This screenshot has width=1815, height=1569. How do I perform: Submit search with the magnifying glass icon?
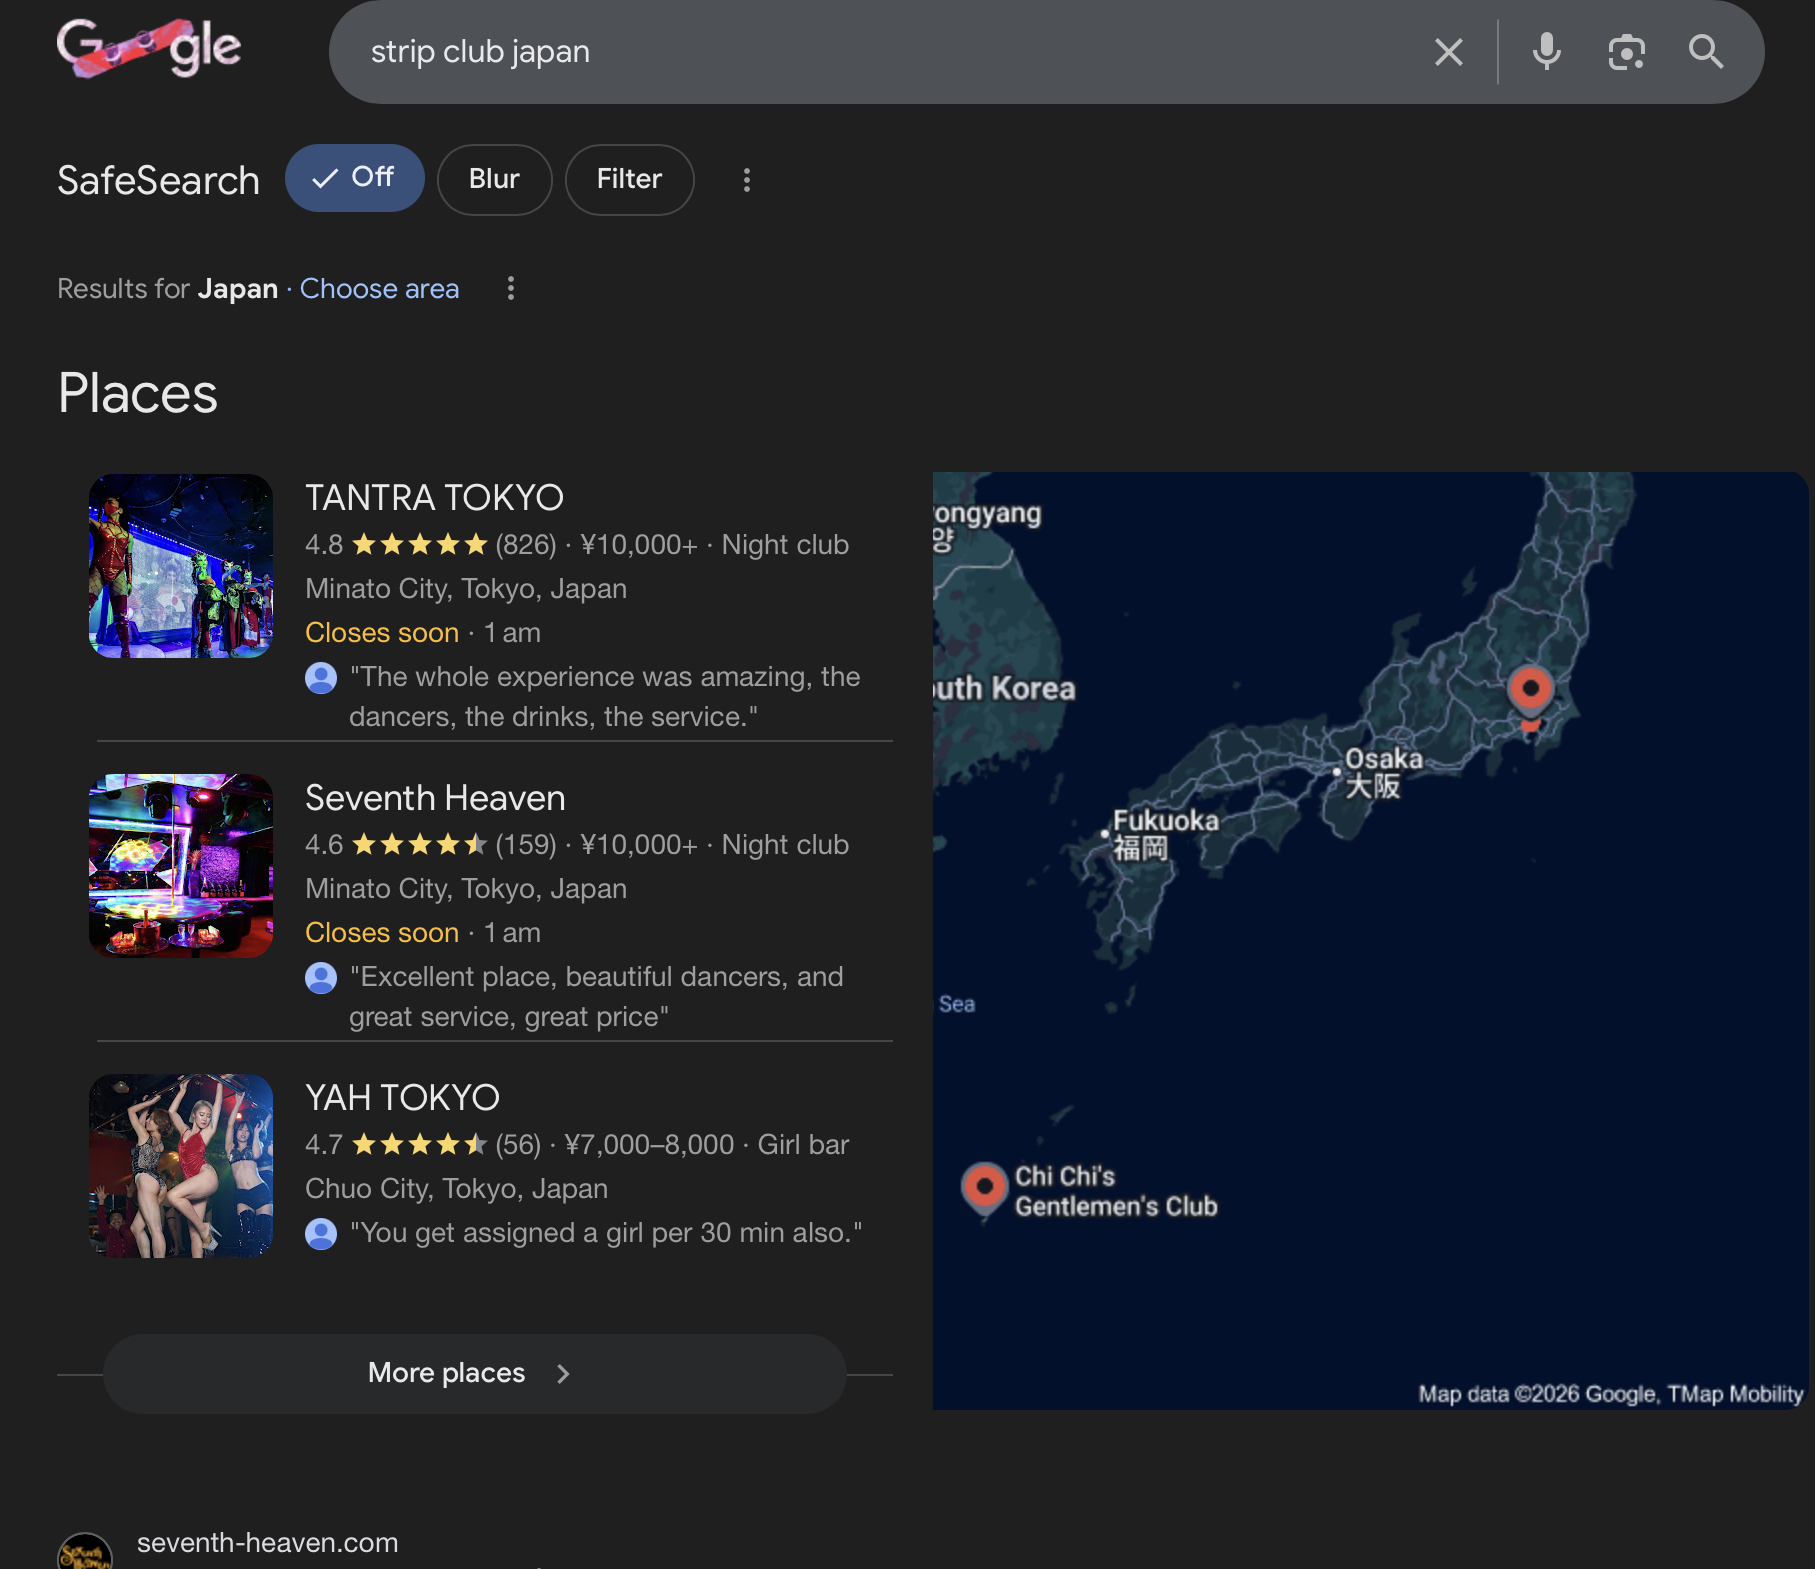1706,52
